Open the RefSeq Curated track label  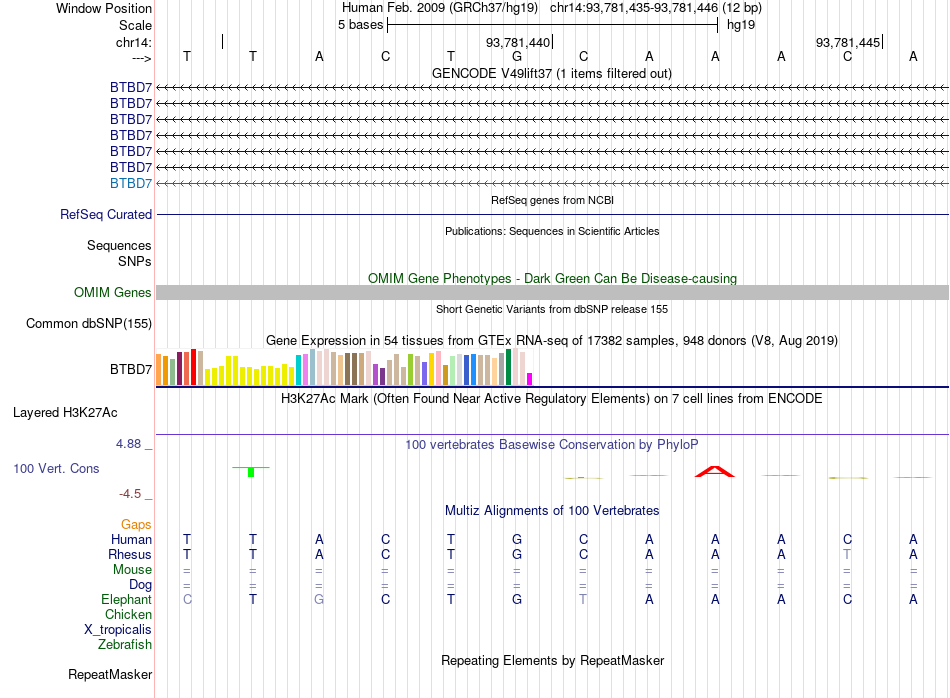106,214
